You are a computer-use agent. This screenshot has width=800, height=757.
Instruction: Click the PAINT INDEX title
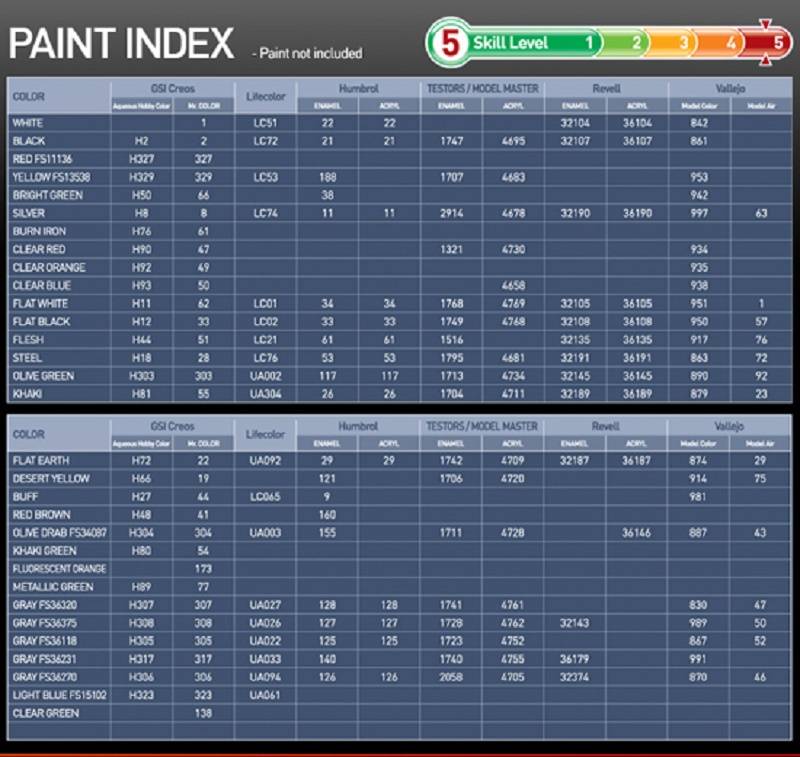(121, 44)
